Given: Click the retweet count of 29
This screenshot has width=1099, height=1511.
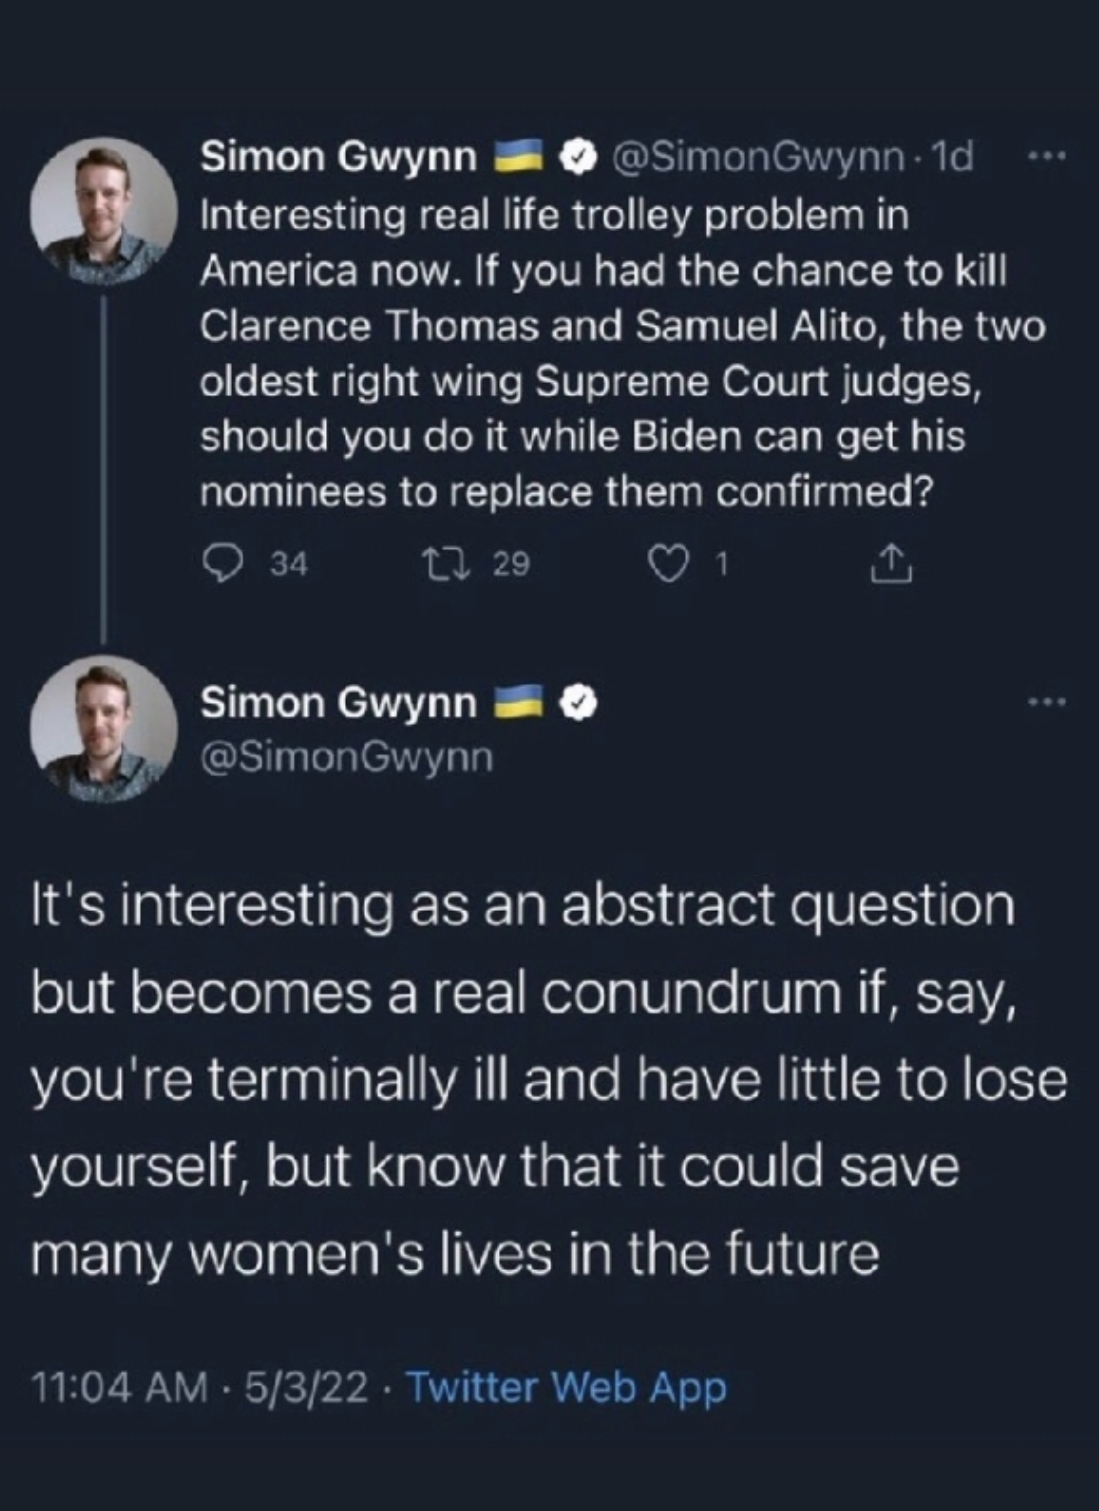Looking at the screenshot, I should tap(511, 565).
